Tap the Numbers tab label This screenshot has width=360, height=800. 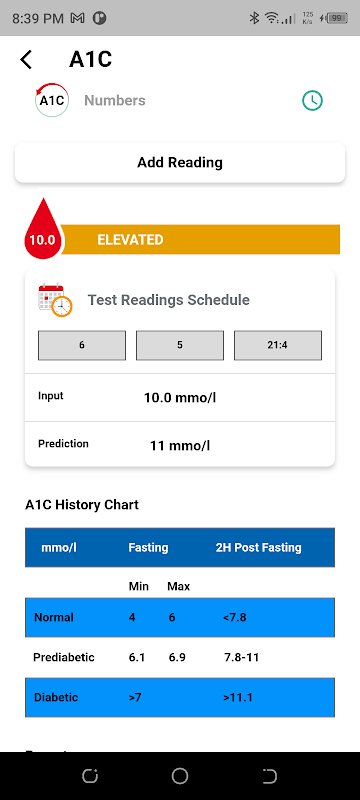(x=115, y=101)
